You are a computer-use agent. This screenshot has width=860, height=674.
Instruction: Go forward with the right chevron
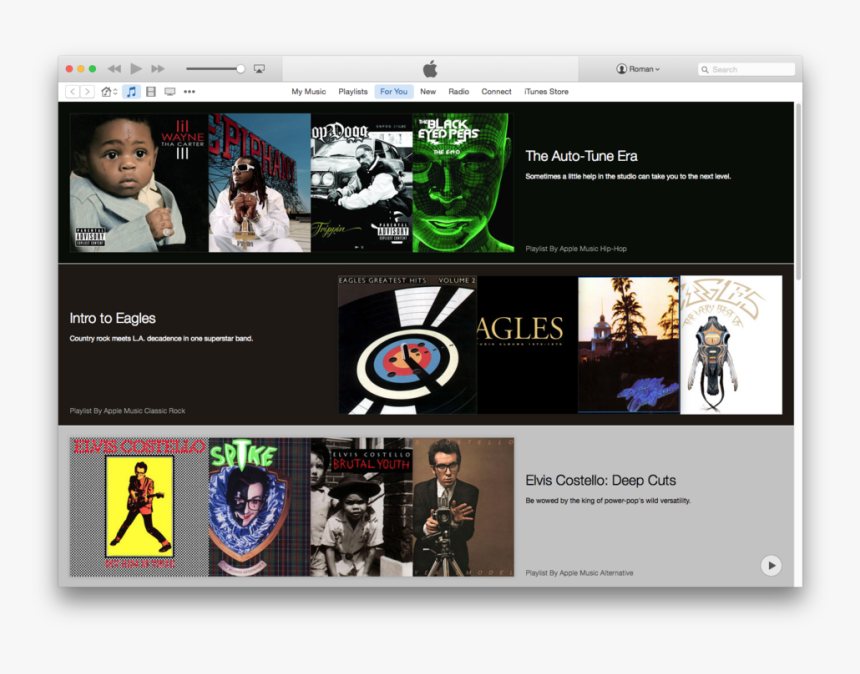coord(87,92)
